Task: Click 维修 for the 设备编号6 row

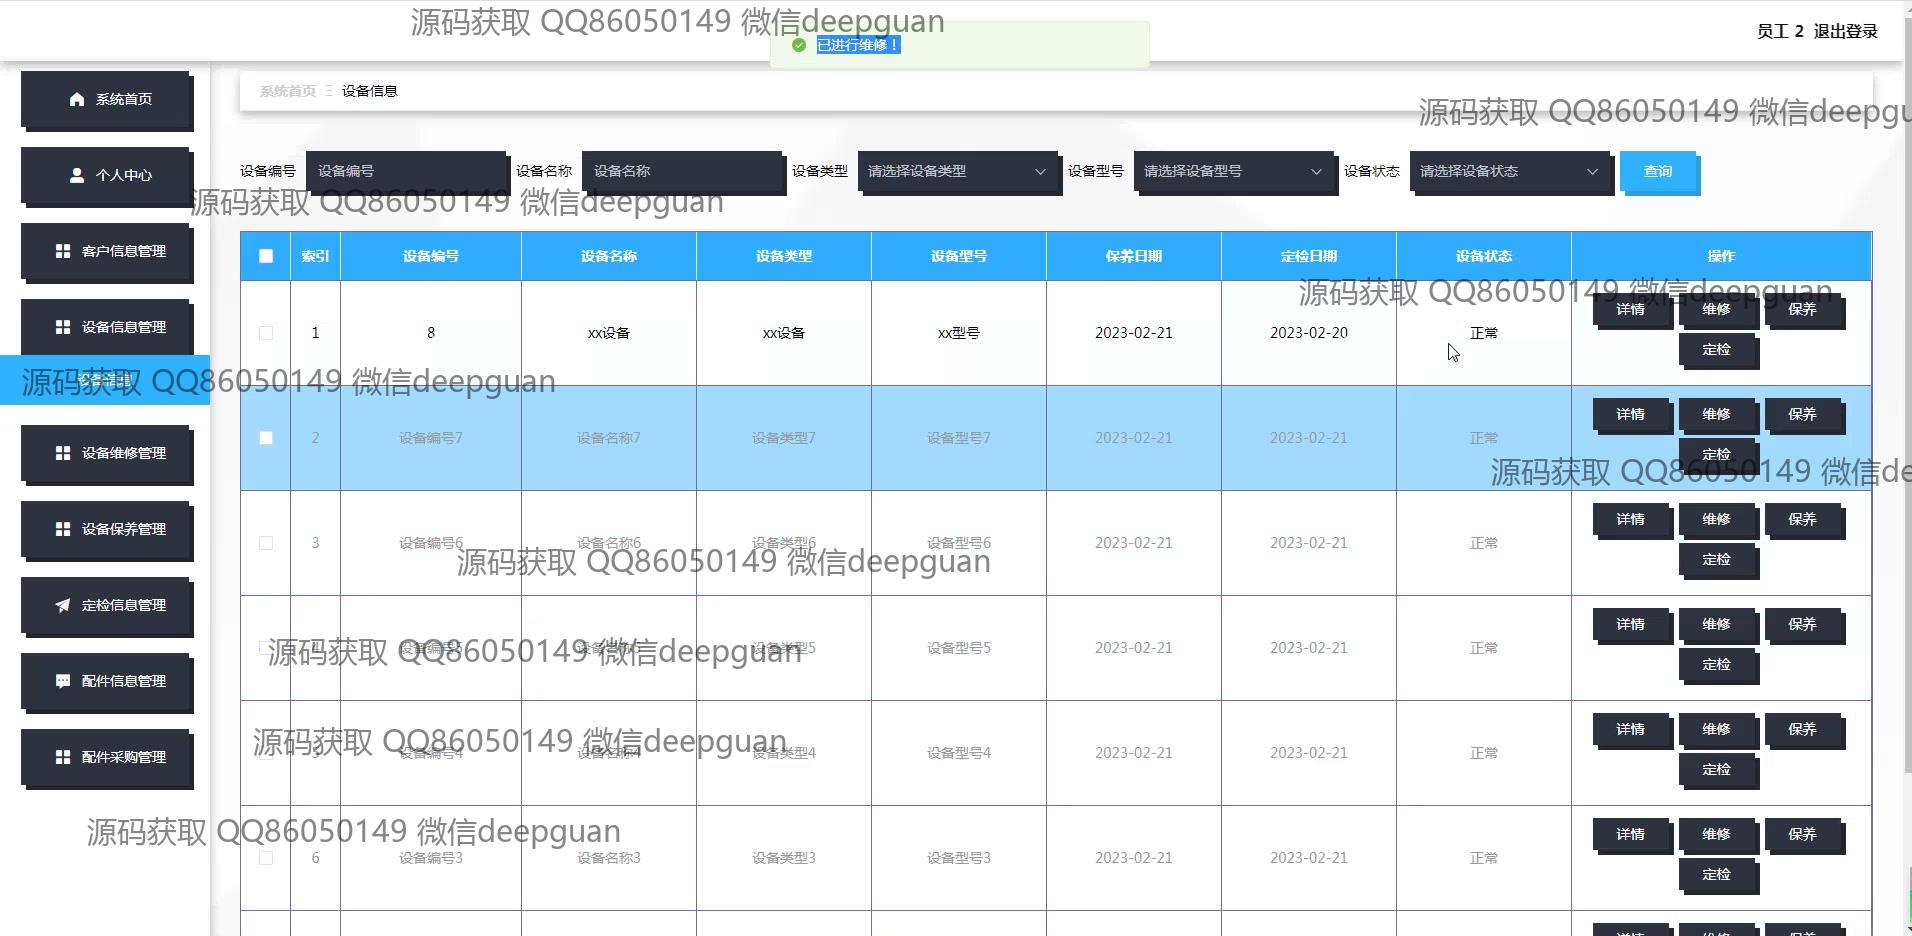Action: [x=1717, y=520]
